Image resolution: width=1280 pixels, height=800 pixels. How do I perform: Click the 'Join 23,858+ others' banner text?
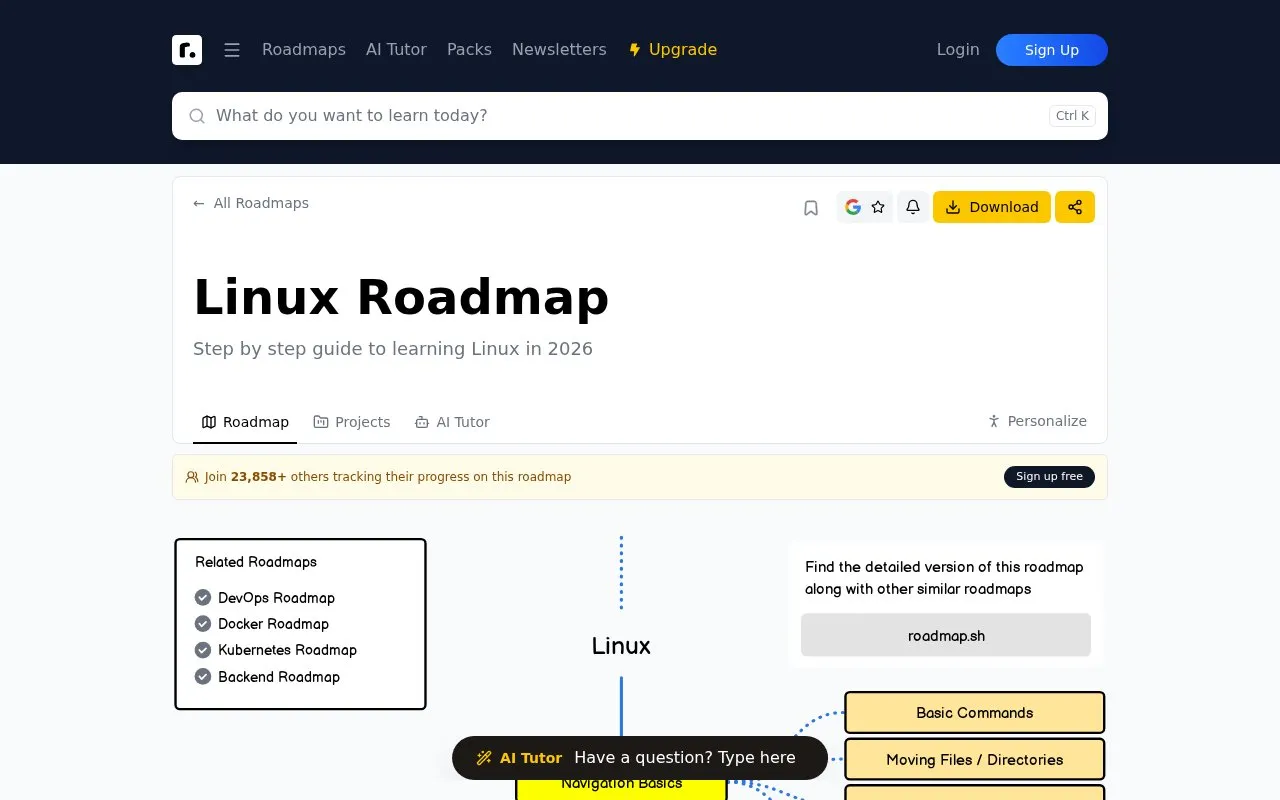[x=388, y=477]
